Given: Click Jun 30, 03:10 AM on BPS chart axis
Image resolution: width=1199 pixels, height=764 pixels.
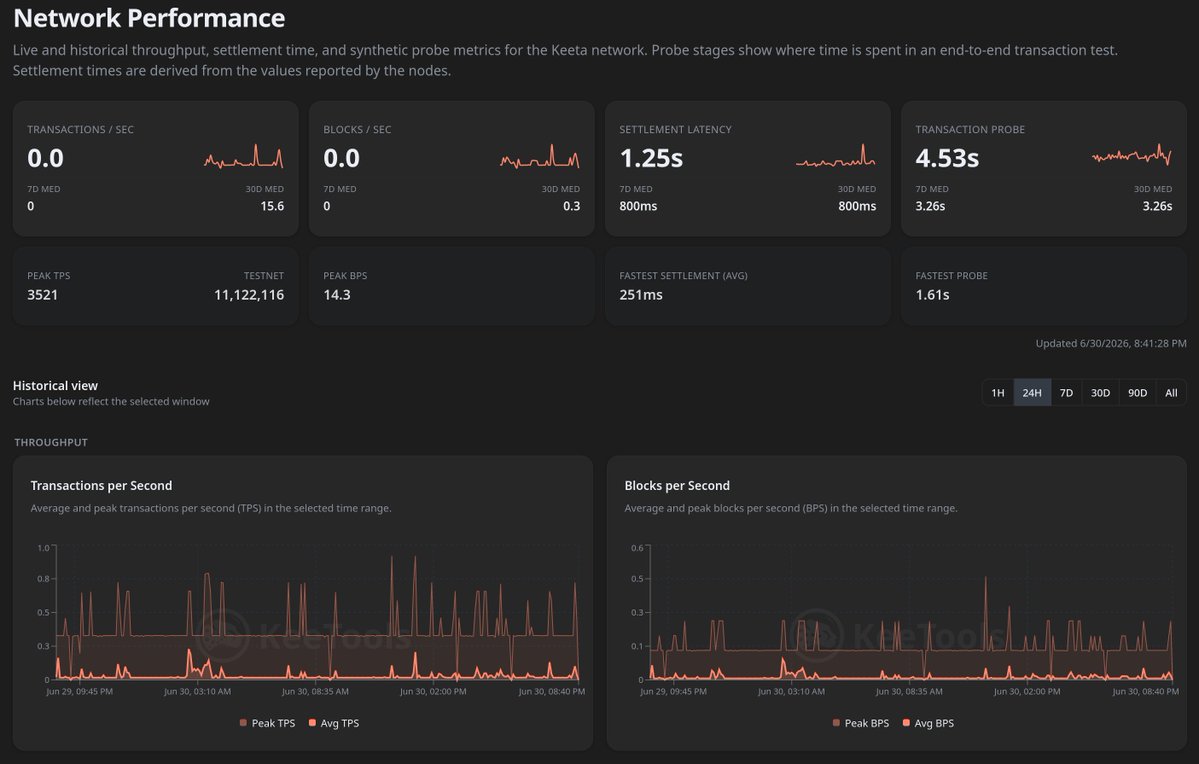Looking at the screenshot, I should pos(791,691).
